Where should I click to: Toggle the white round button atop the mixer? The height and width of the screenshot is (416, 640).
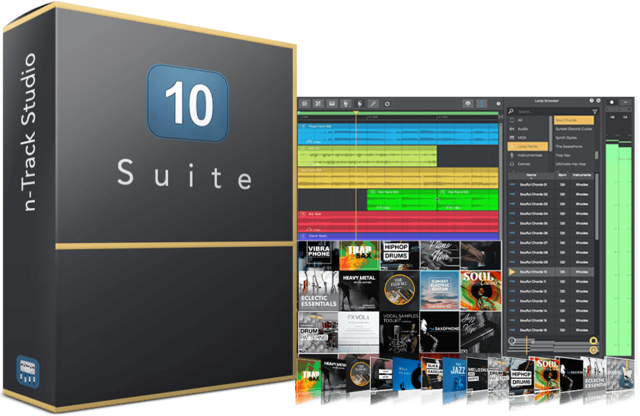coord(611,102)
